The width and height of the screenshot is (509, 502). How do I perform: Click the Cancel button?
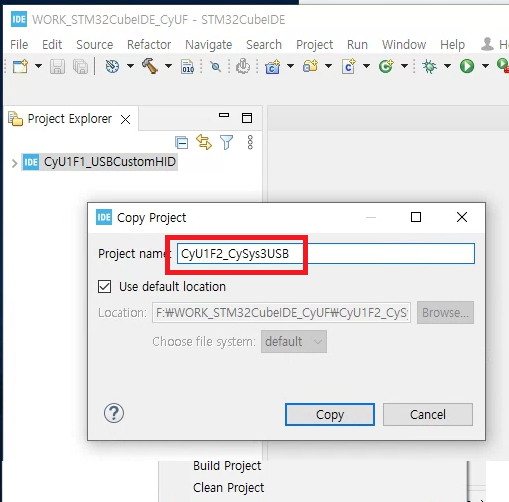pyautogui.click(x=428, y=414)
